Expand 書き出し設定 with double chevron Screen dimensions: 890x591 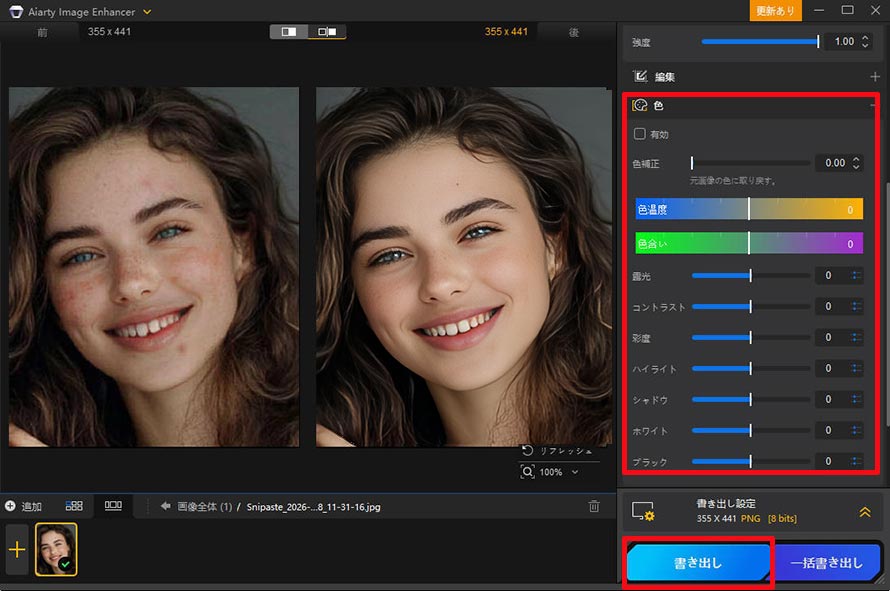864,512
